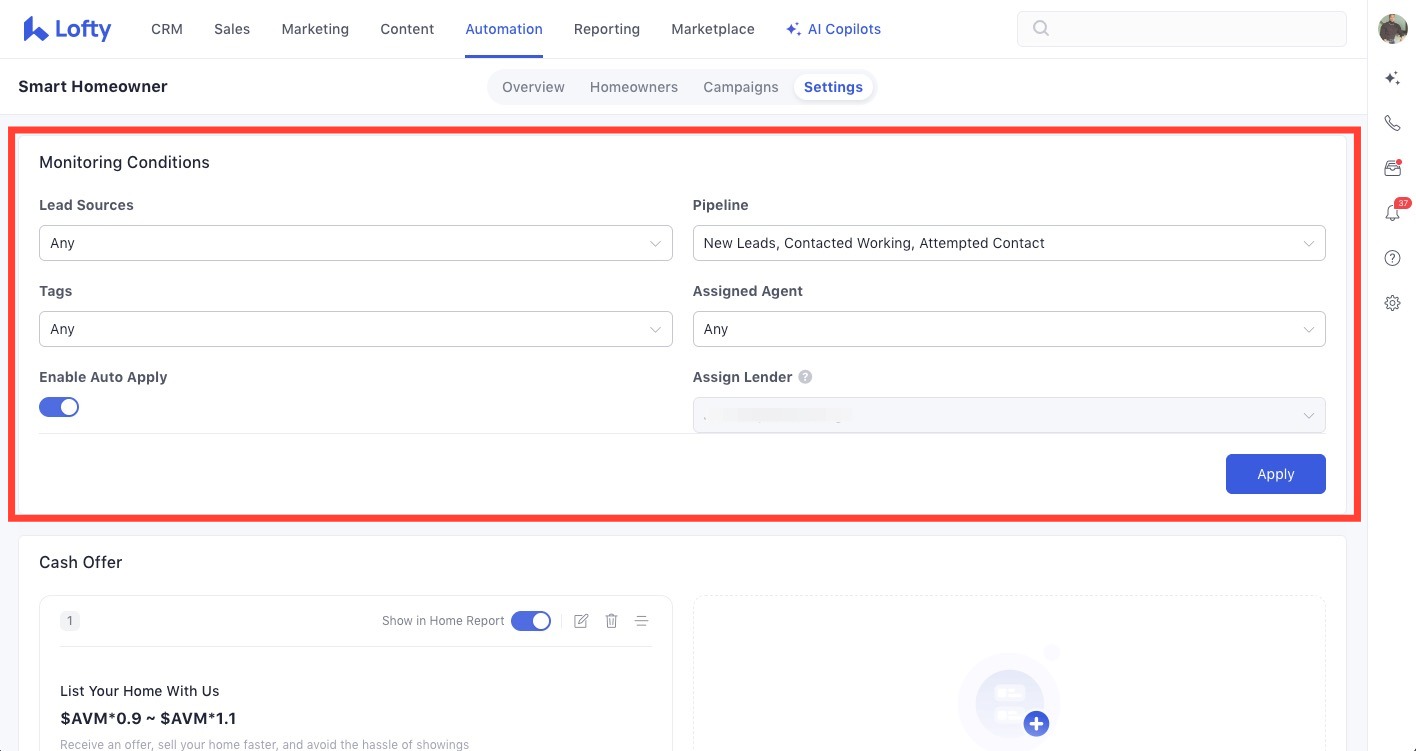Open the settings gear icon
This screenshot has width=1416, height=751.
pyautogui.click(x=1392, y=303)
